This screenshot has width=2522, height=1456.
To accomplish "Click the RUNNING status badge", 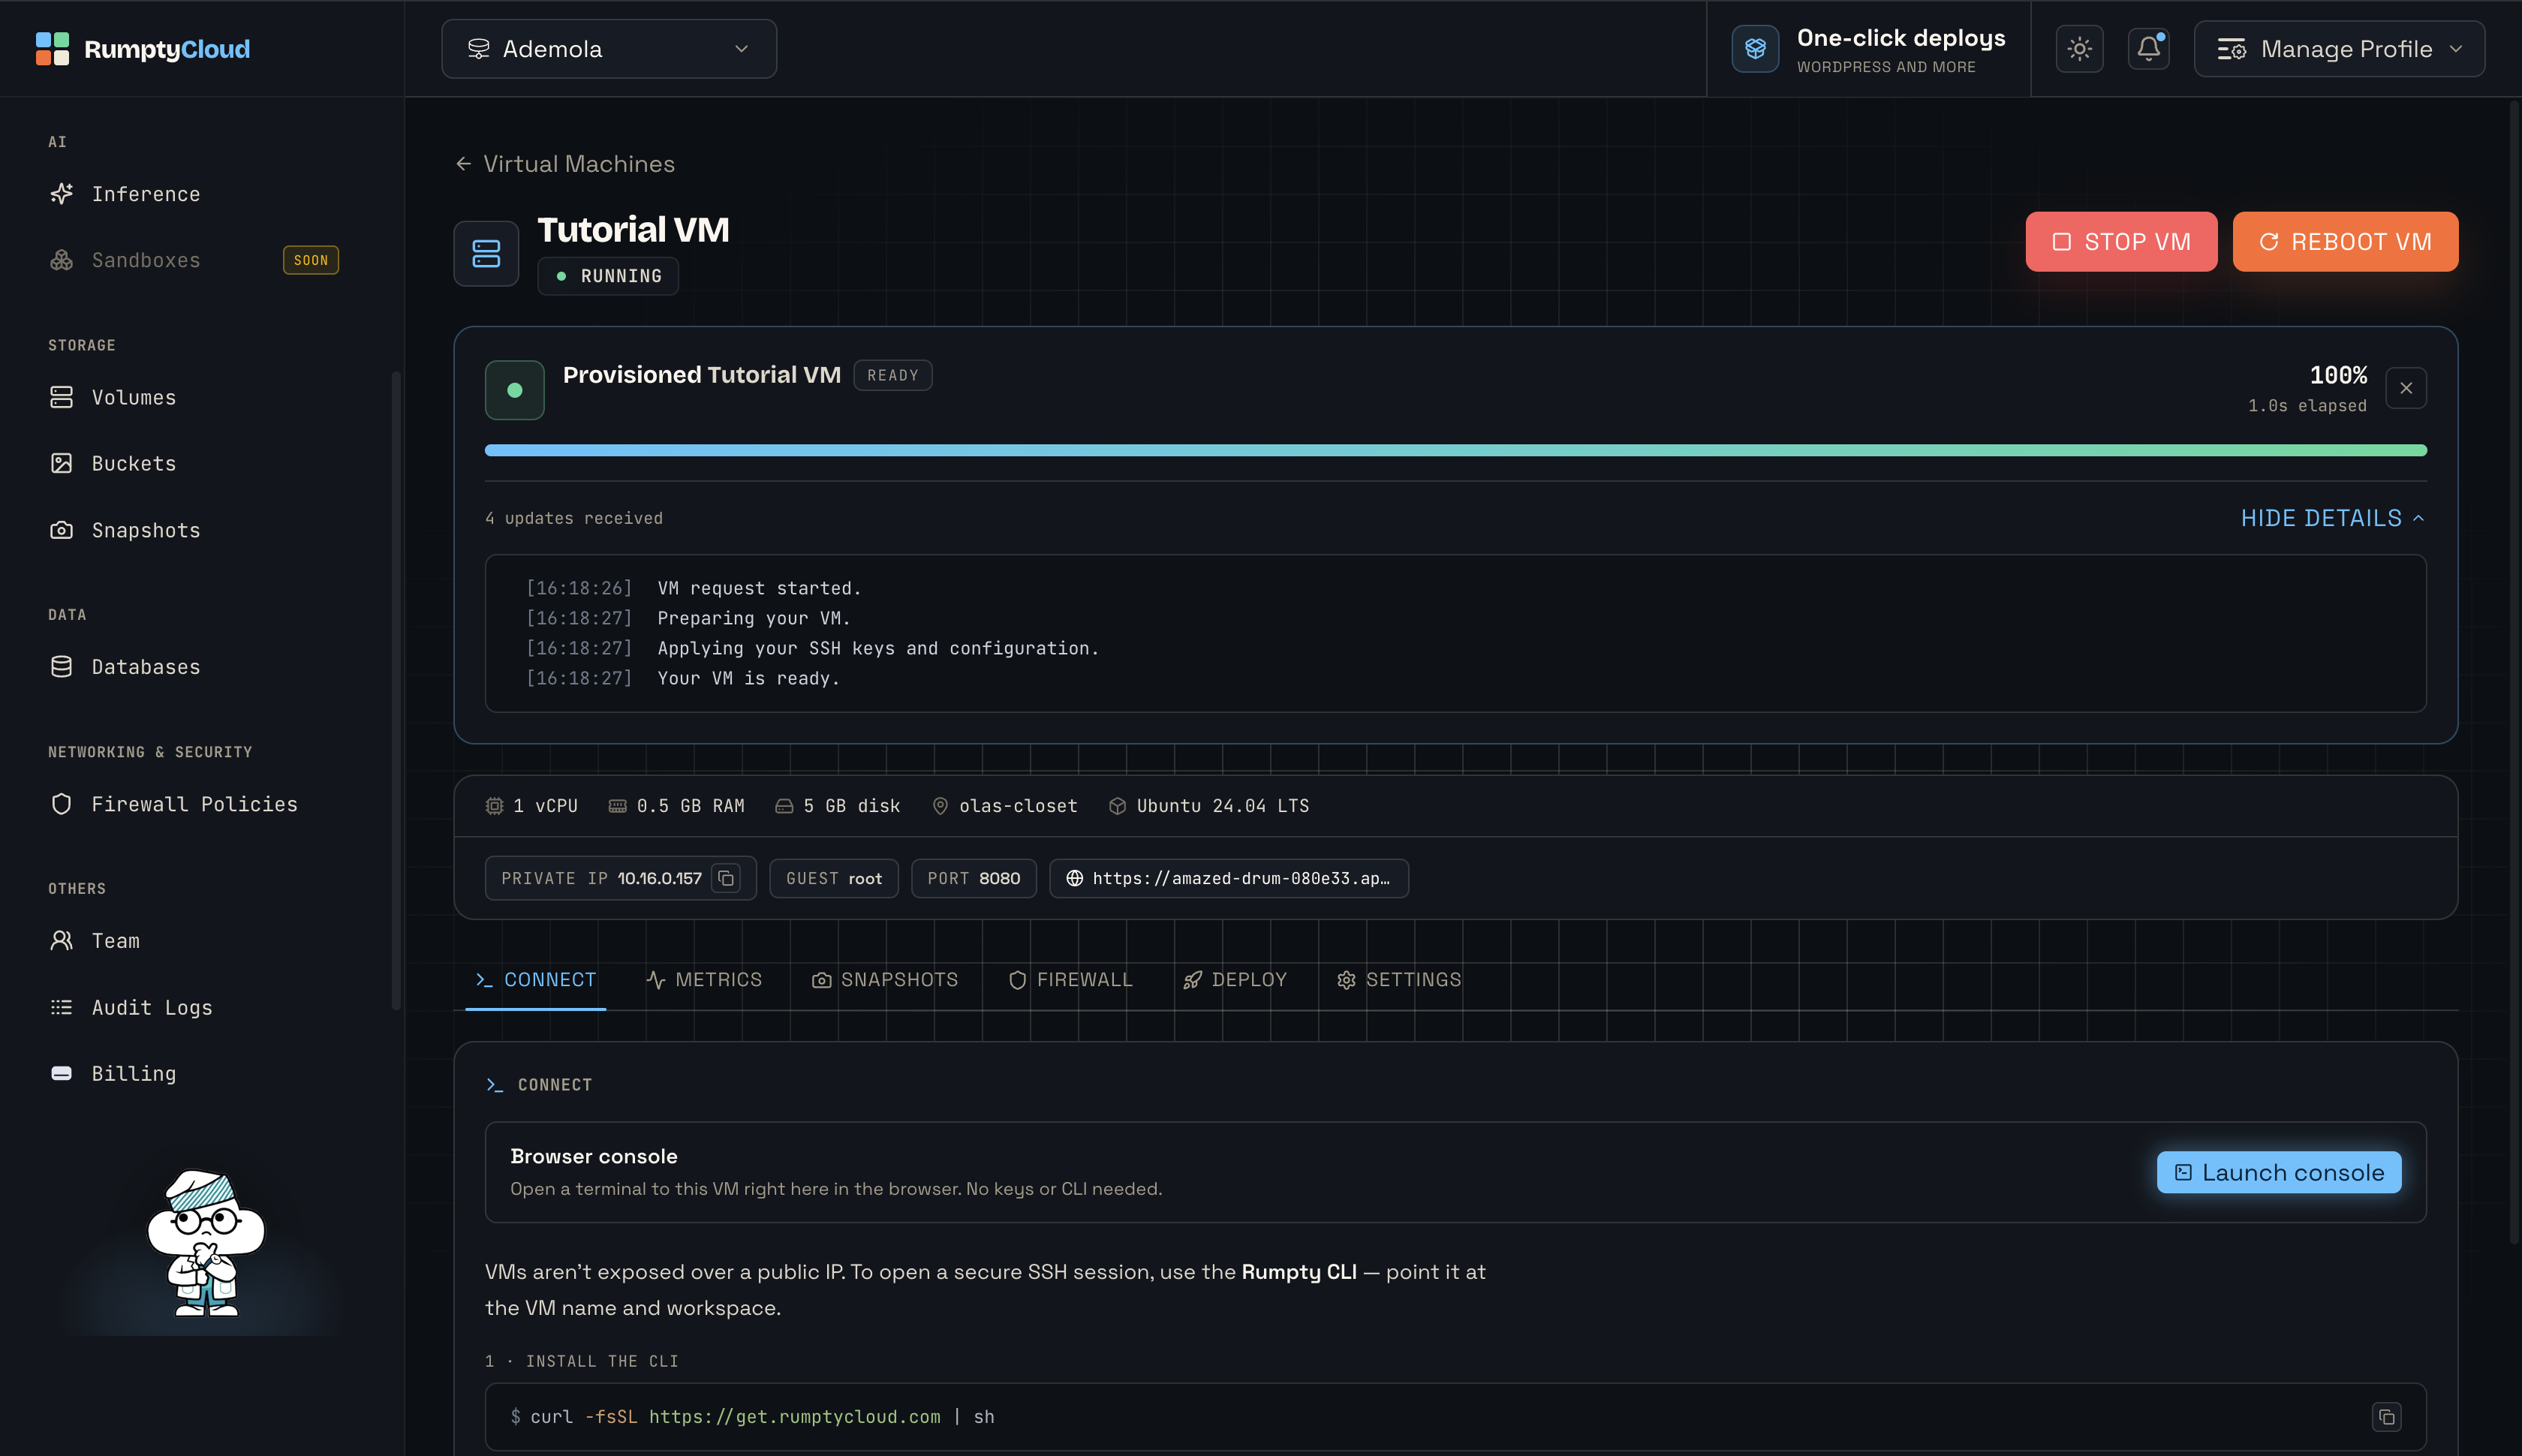I will point(608,276).
